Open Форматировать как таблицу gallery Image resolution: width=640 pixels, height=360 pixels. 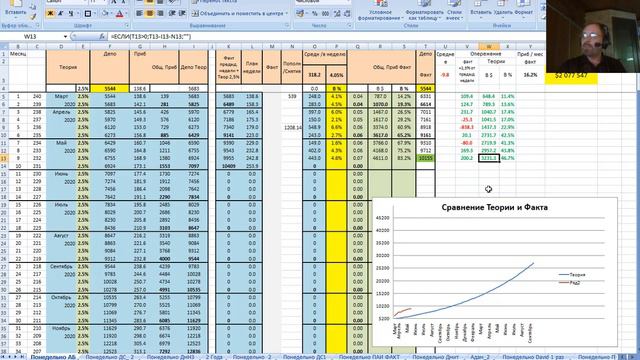[423, 10]
